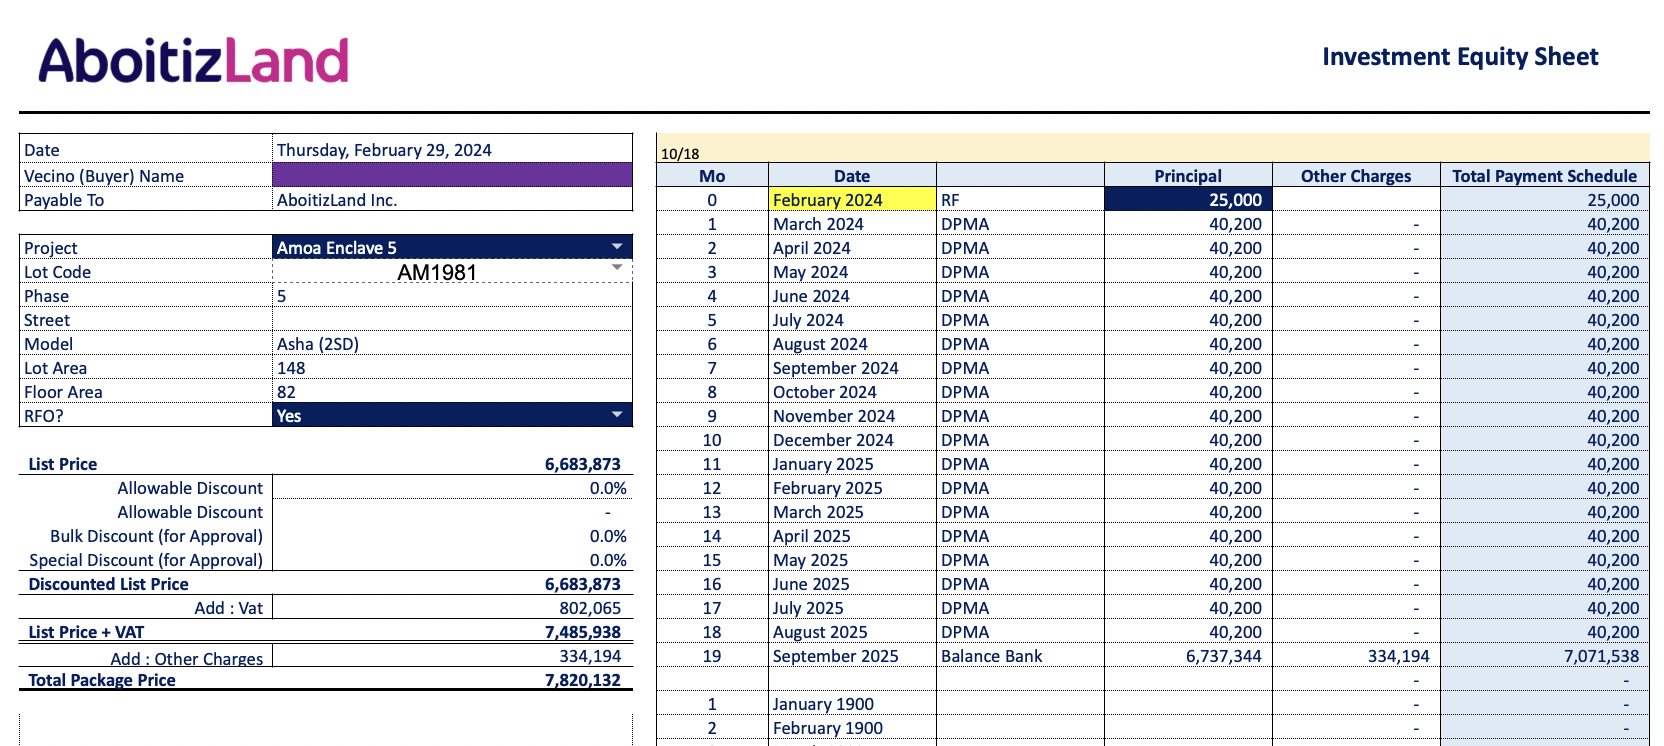Select the purple Vecino Buyer Name field

click(452, 175)
